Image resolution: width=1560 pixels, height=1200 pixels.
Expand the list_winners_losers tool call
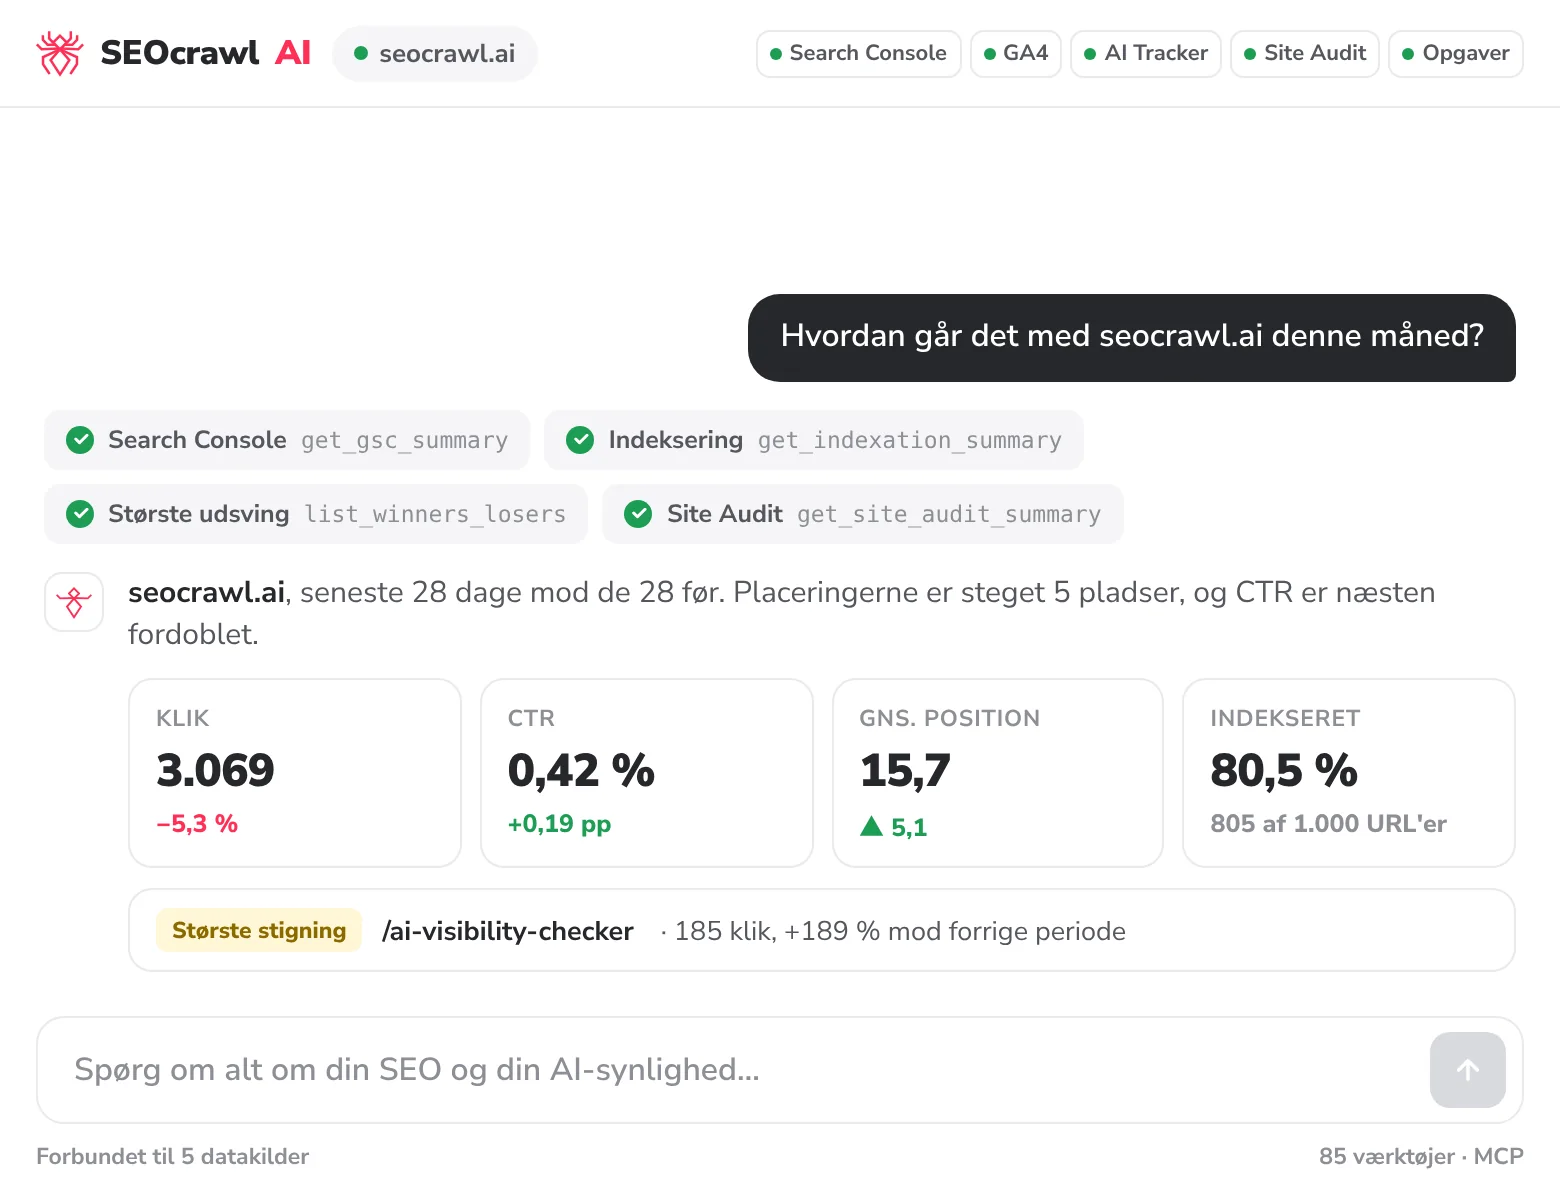click(x=316, y=514)
